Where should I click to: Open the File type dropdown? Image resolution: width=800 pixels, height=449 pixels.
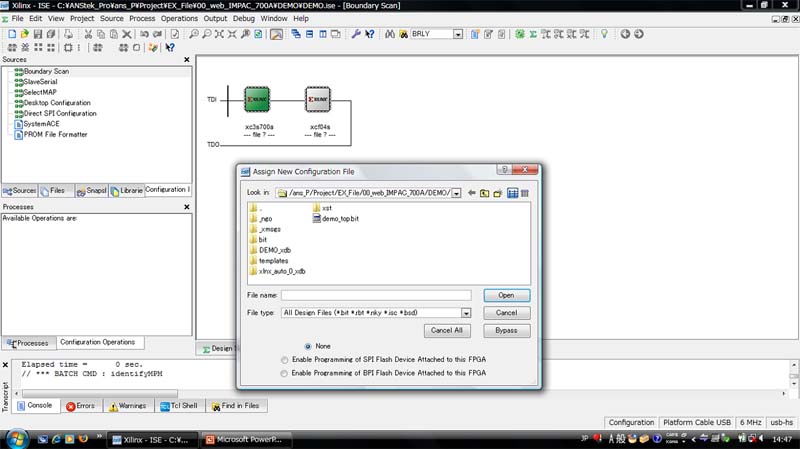tap(466, 313)
